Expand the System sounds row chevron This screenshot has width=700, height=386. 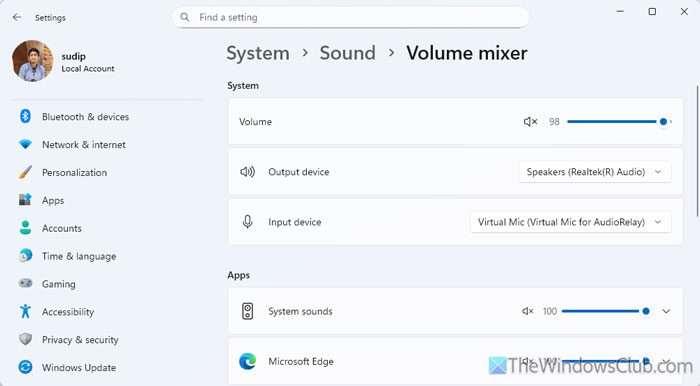666,311
